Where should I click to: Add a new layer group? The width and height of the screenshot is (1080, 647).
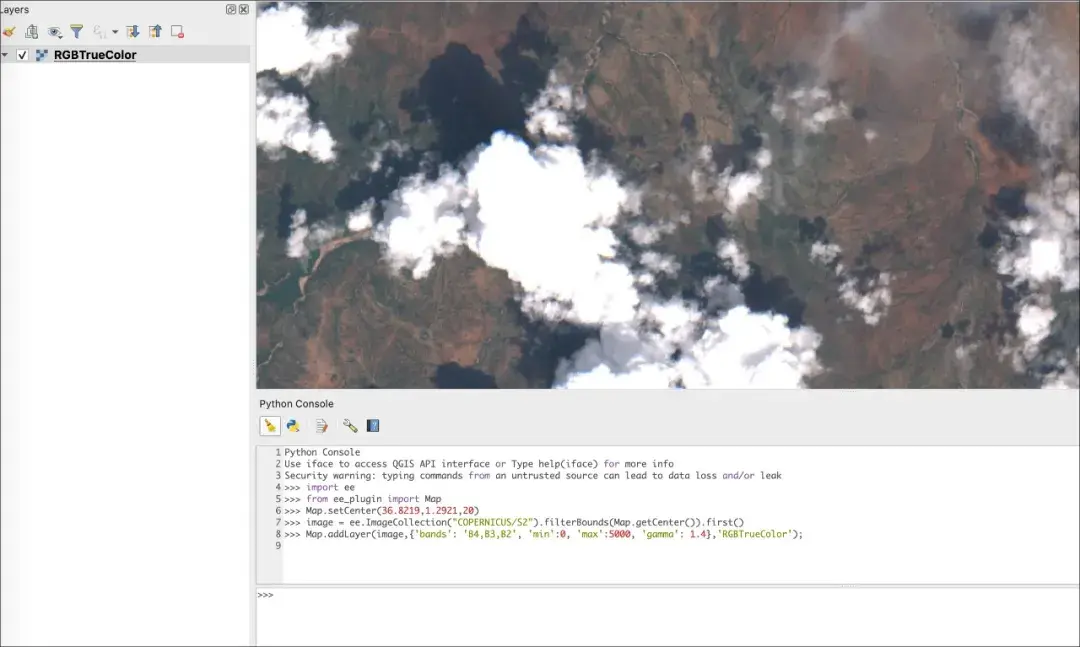click(30, 31)
